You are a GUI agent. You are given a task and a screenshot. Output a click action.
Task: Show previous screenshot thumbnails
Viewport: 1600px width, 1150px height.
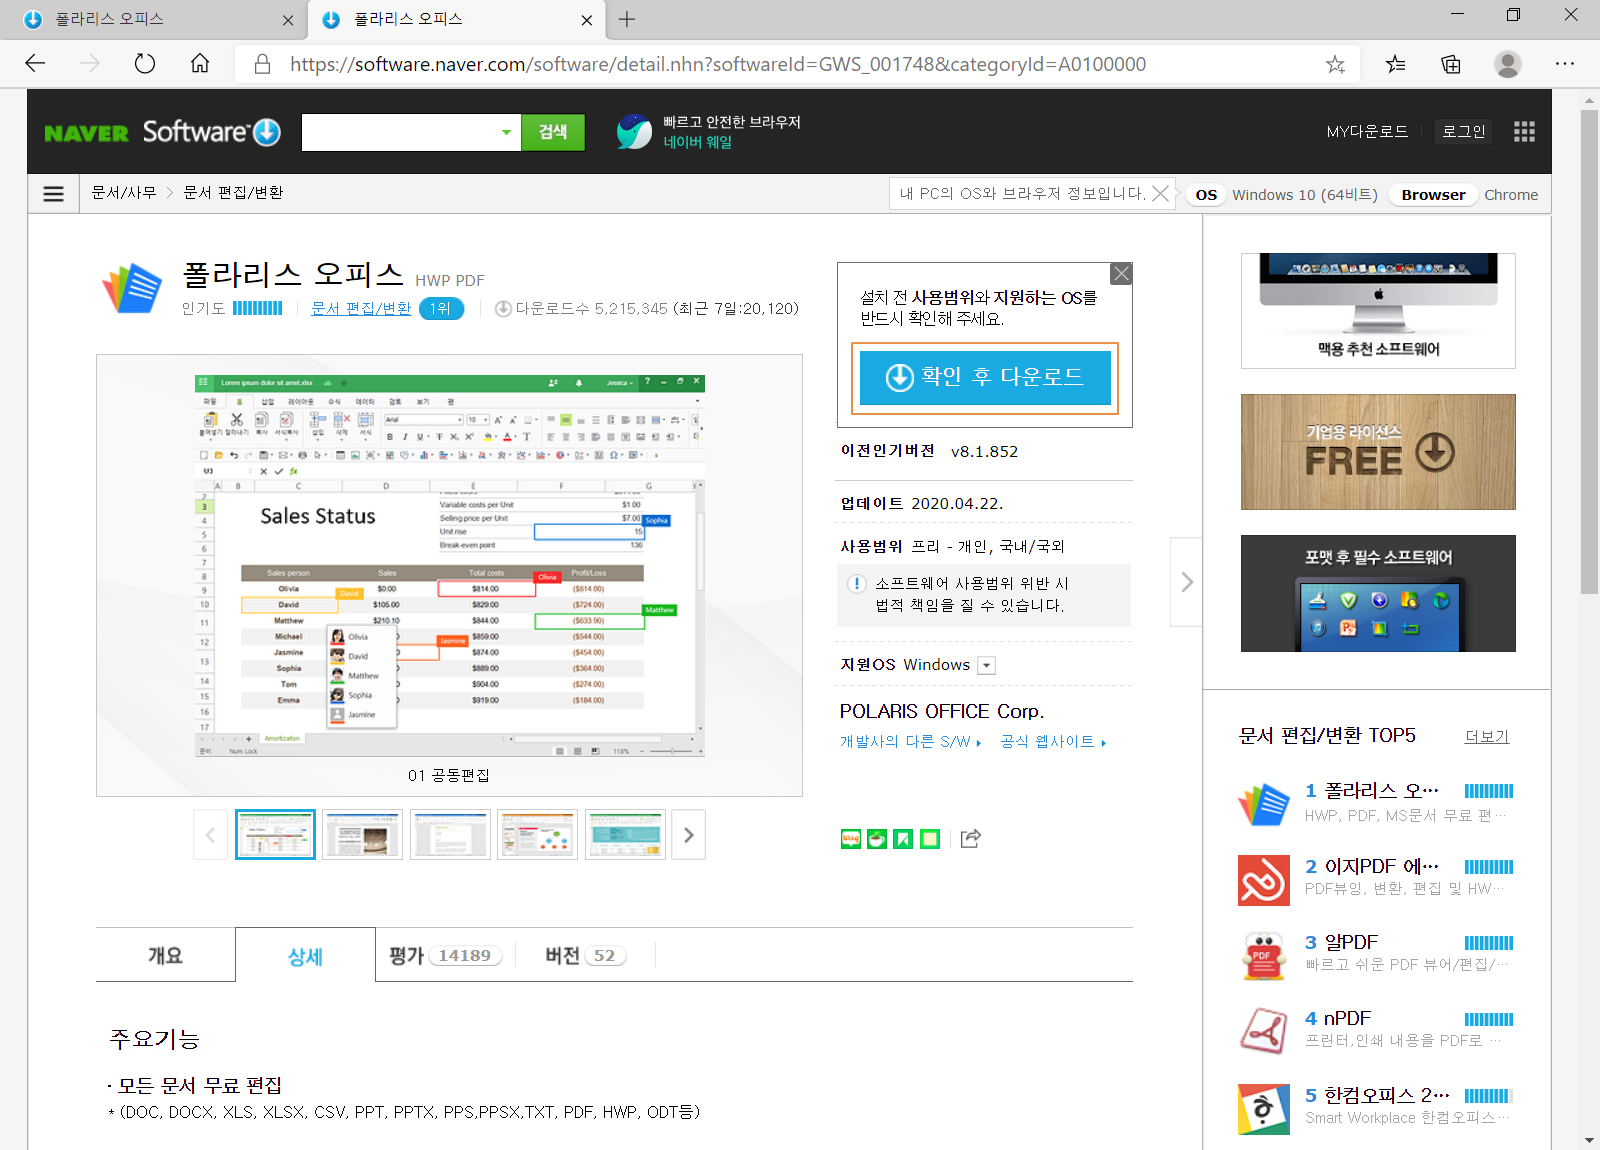[x=210, y=835]
